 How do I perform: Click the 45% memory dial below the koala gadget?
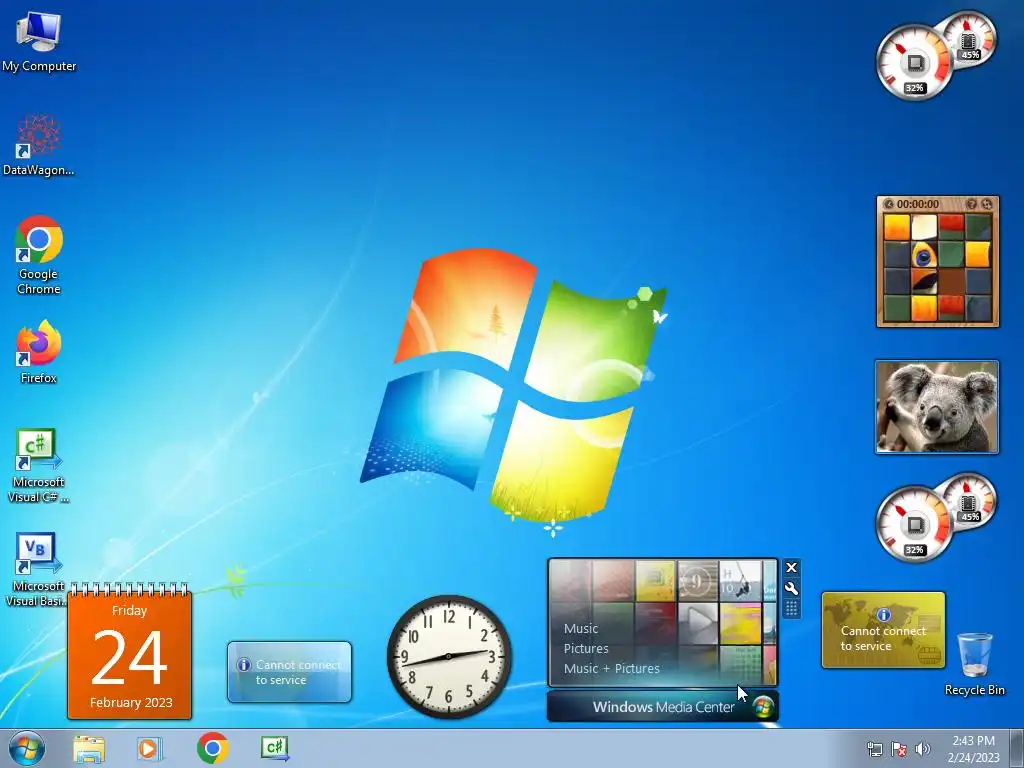(969, 500)
